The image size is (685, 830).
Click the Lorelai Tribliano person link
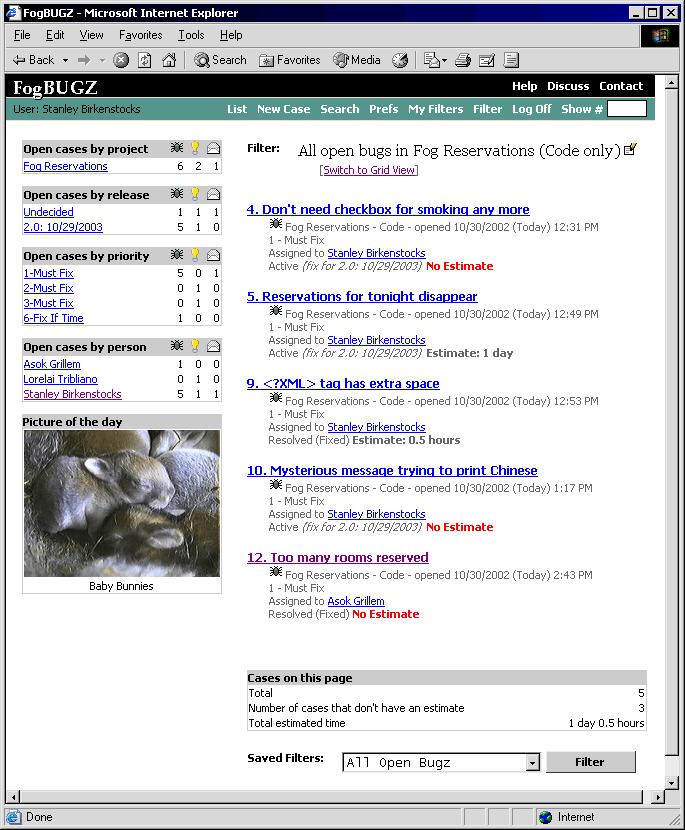pos(60,379)
